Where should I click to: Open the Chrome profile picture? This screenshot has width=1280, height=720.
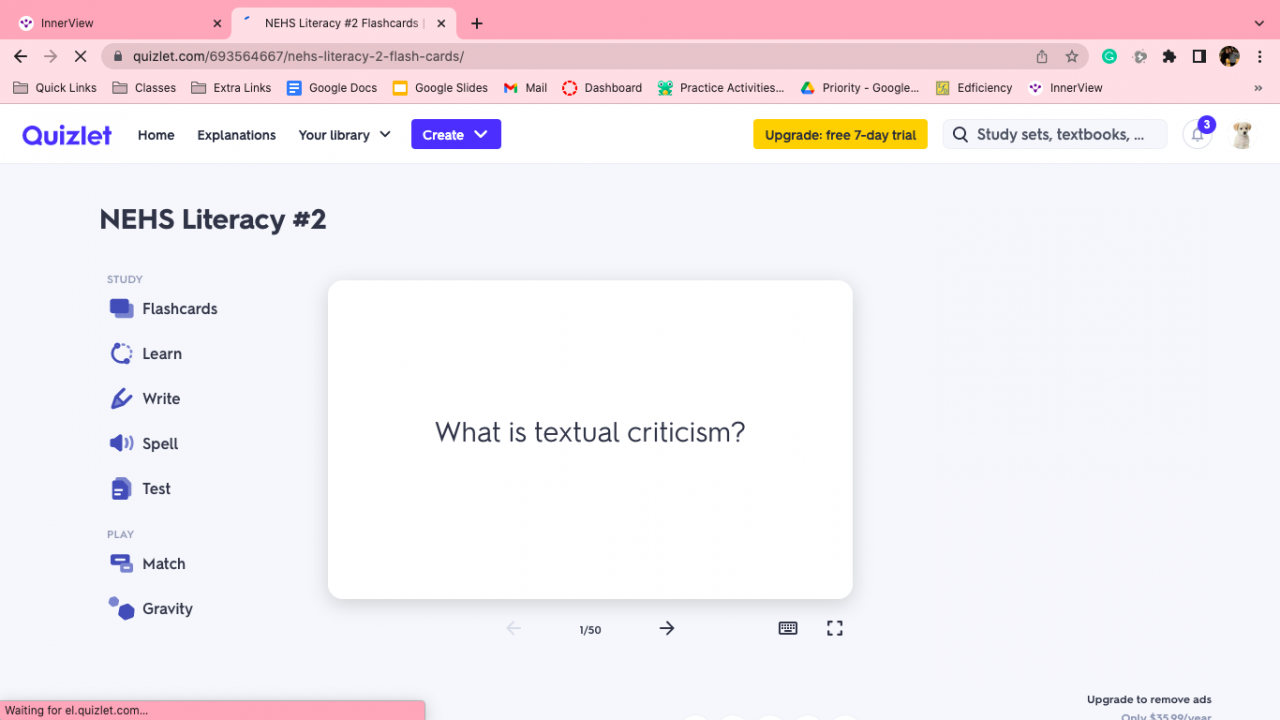(x=1229, y=56)
